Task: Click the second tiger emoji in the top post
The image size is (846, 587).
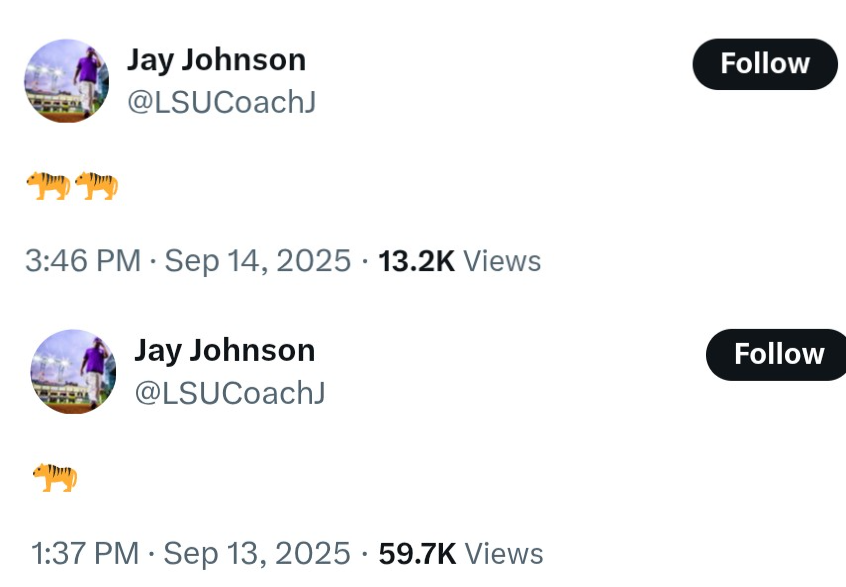Action: click(x=96, y=185)
